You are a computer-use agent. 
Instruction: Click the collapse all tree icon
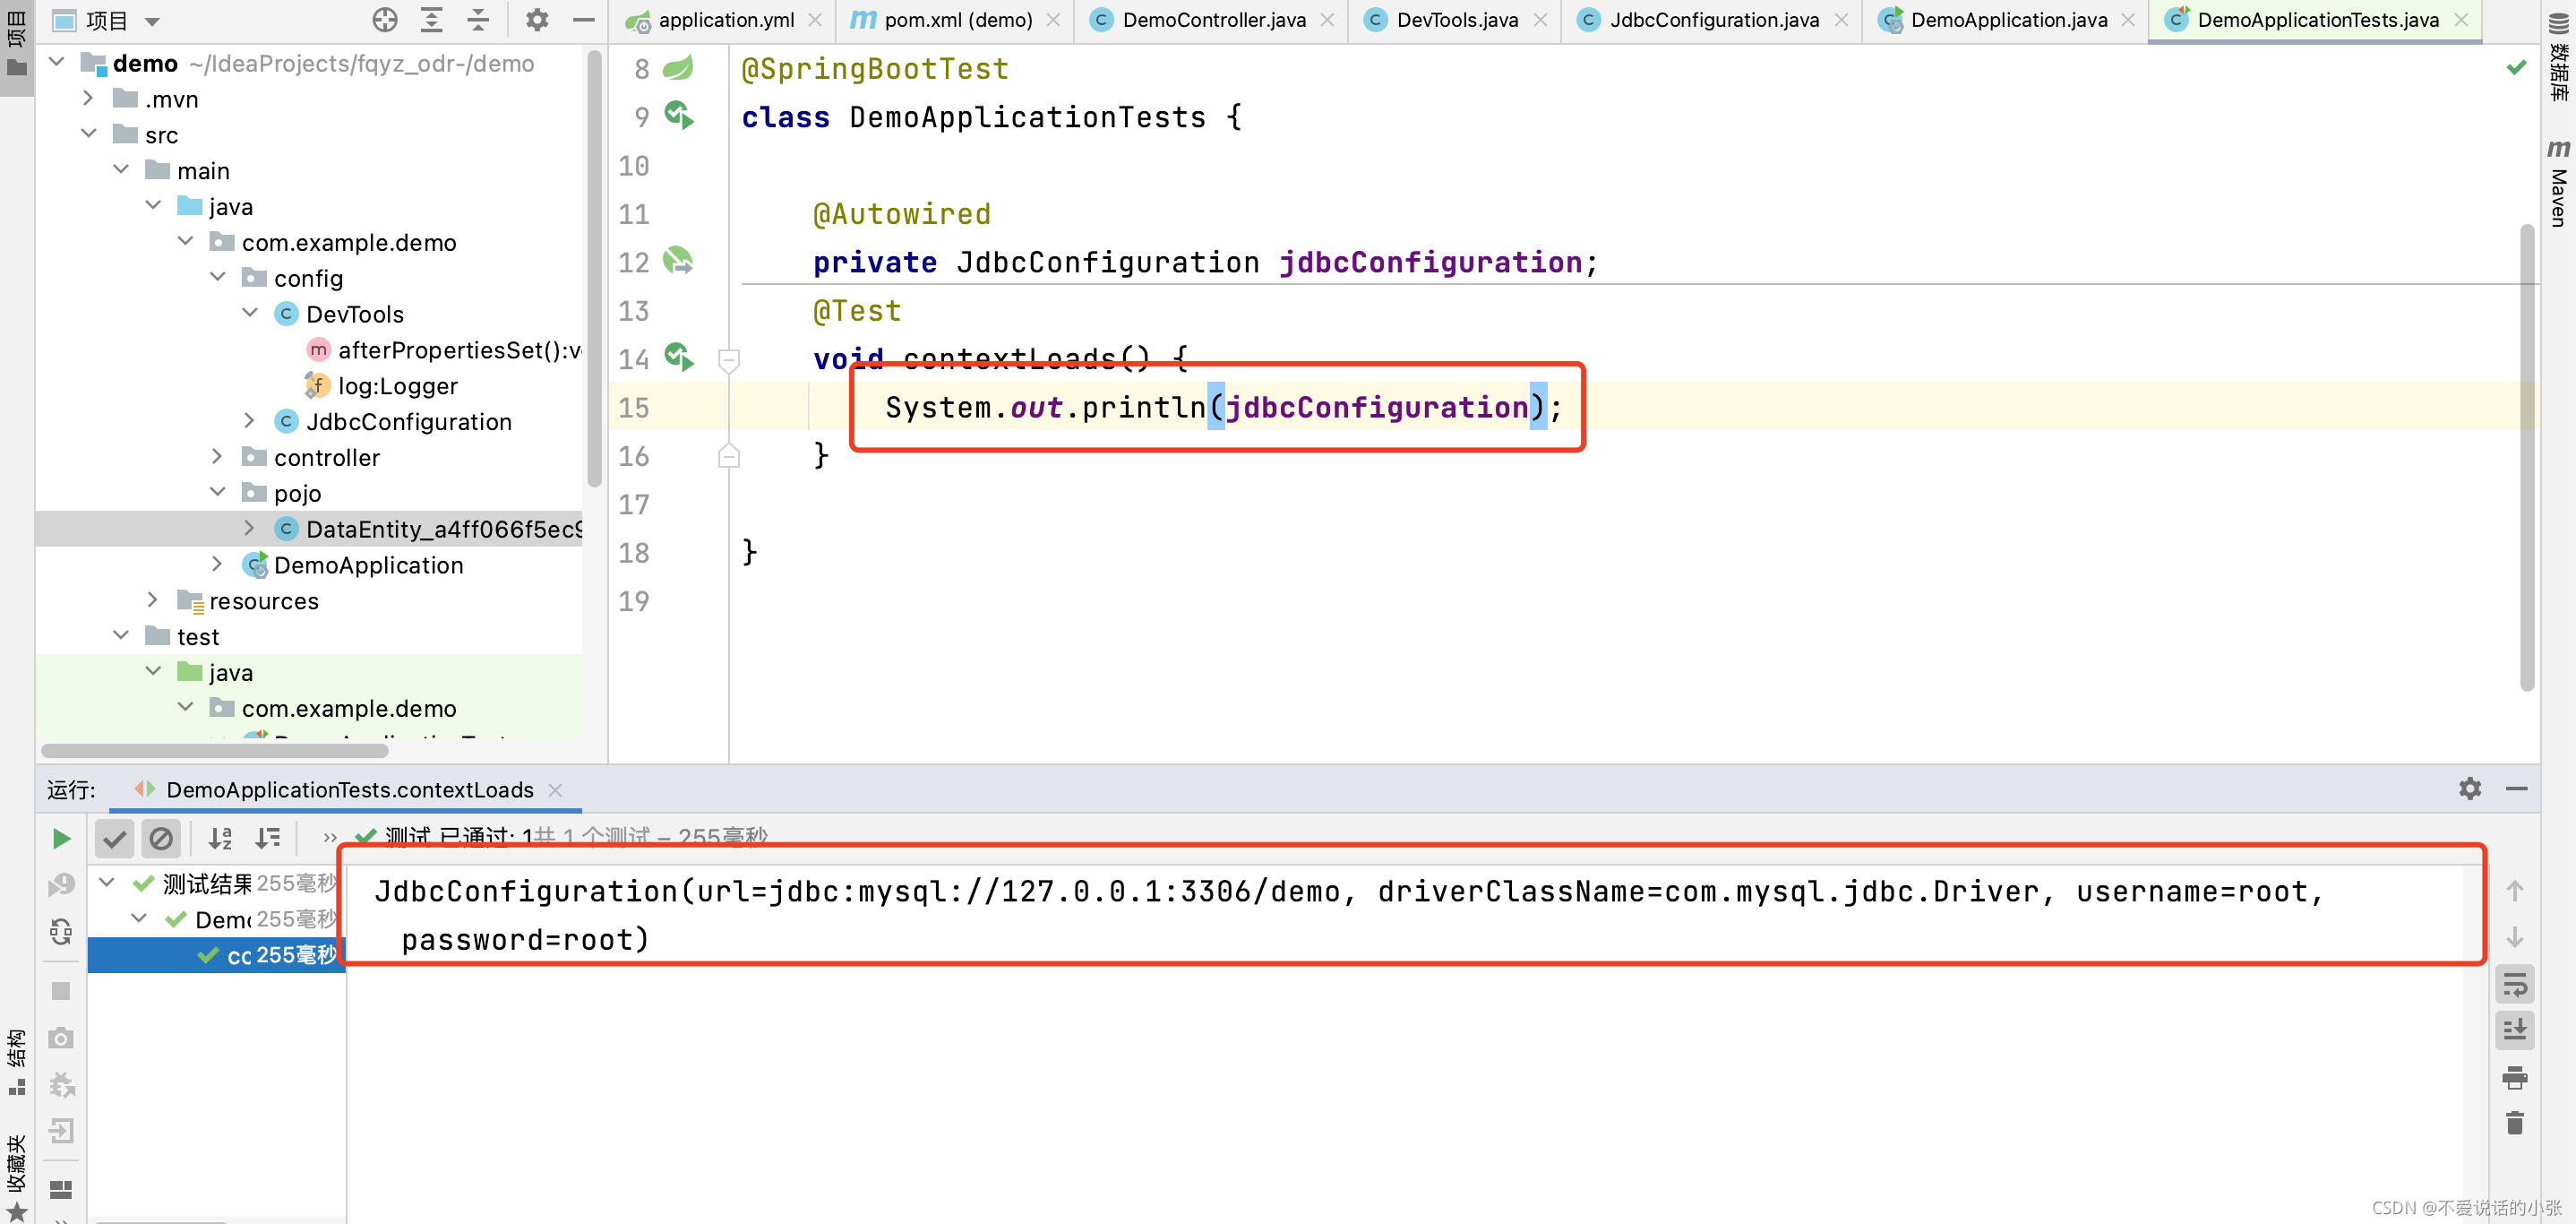tap(479, 20)
